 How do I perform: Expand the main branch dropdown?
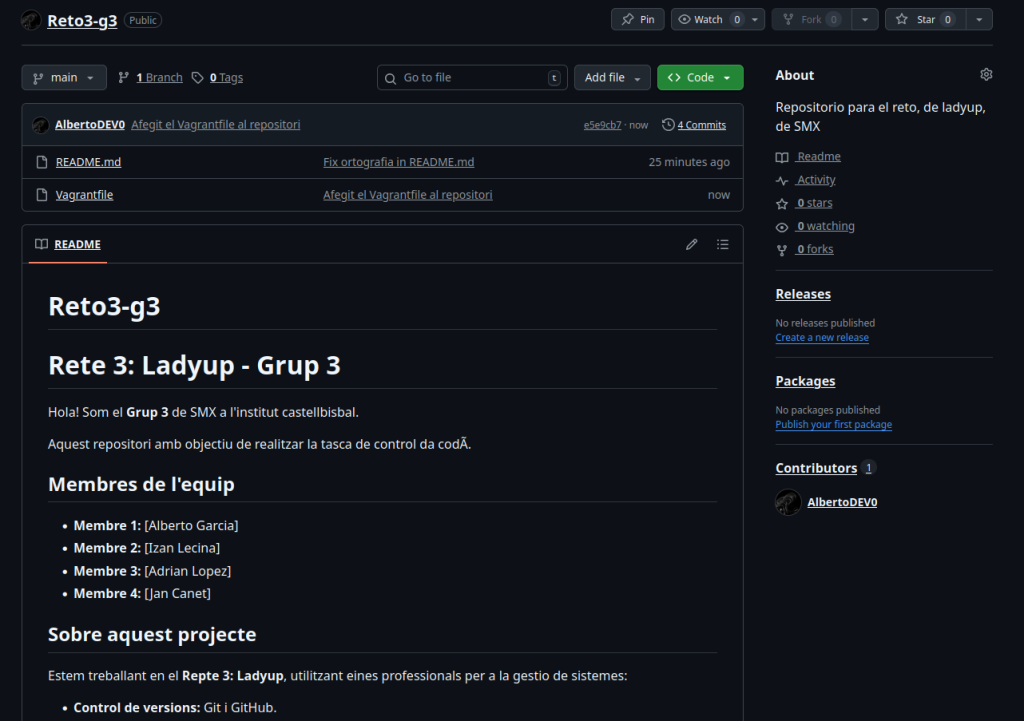[64, 77]
